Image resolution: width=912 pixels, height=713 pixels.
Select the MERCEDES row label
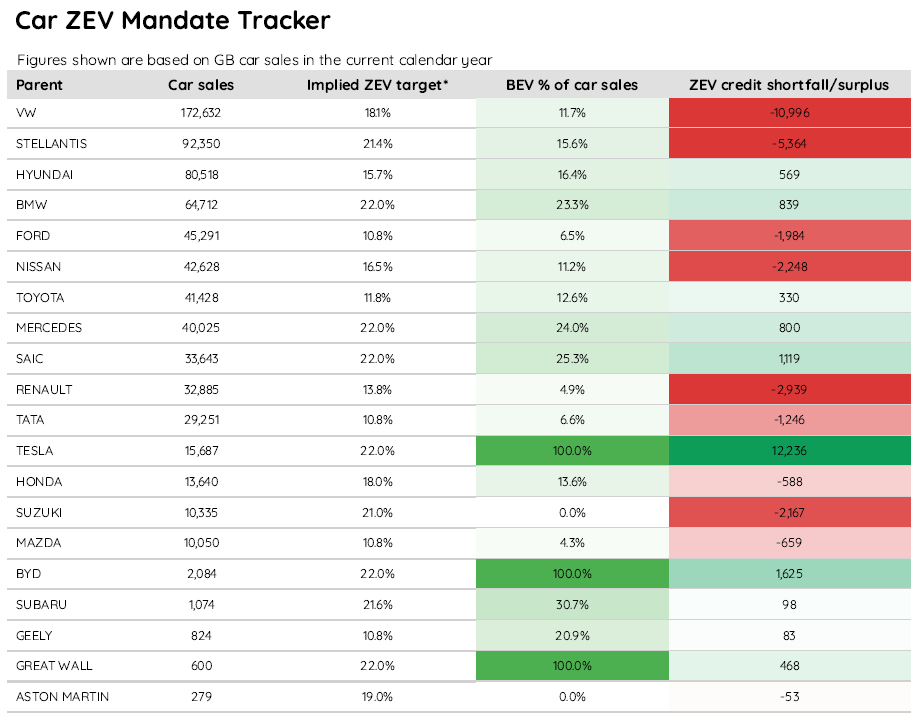[x=49, y=328]
